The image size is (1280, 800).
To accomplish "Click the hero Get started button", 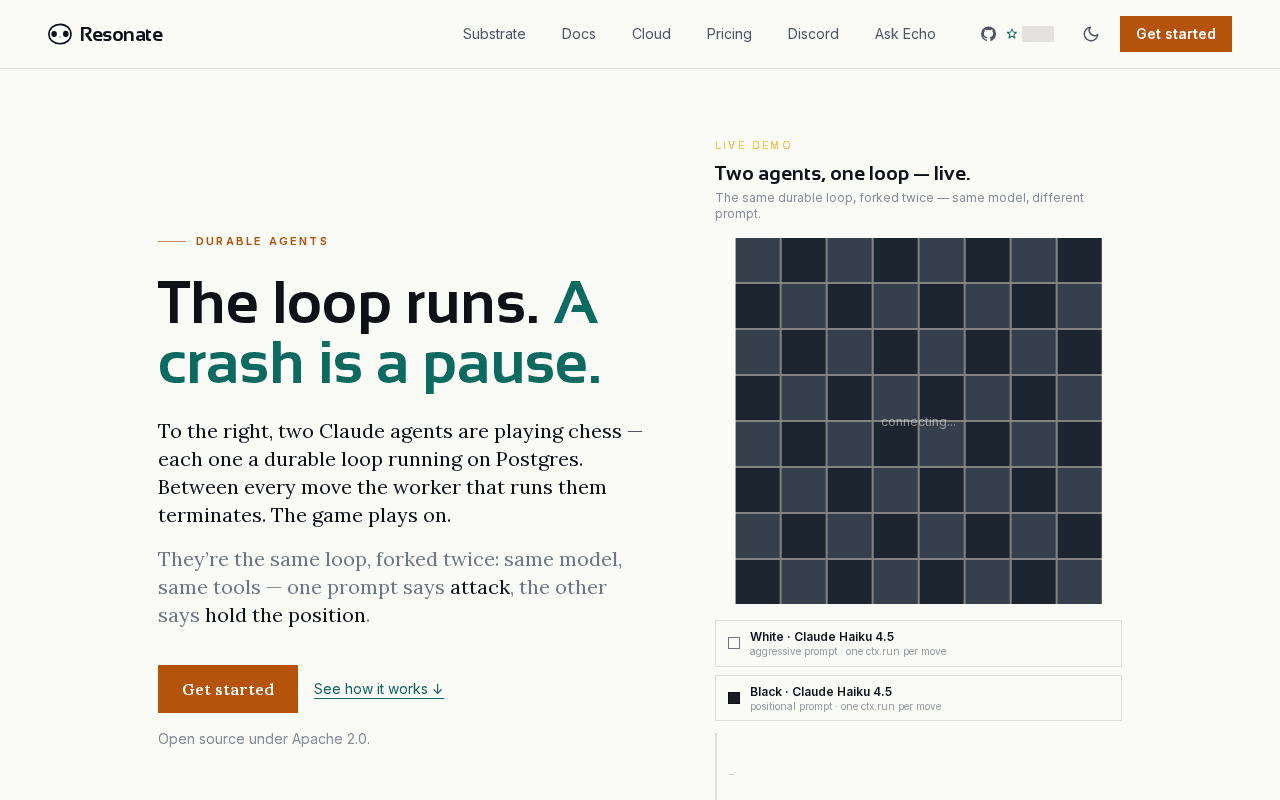I will click(228, 689).
